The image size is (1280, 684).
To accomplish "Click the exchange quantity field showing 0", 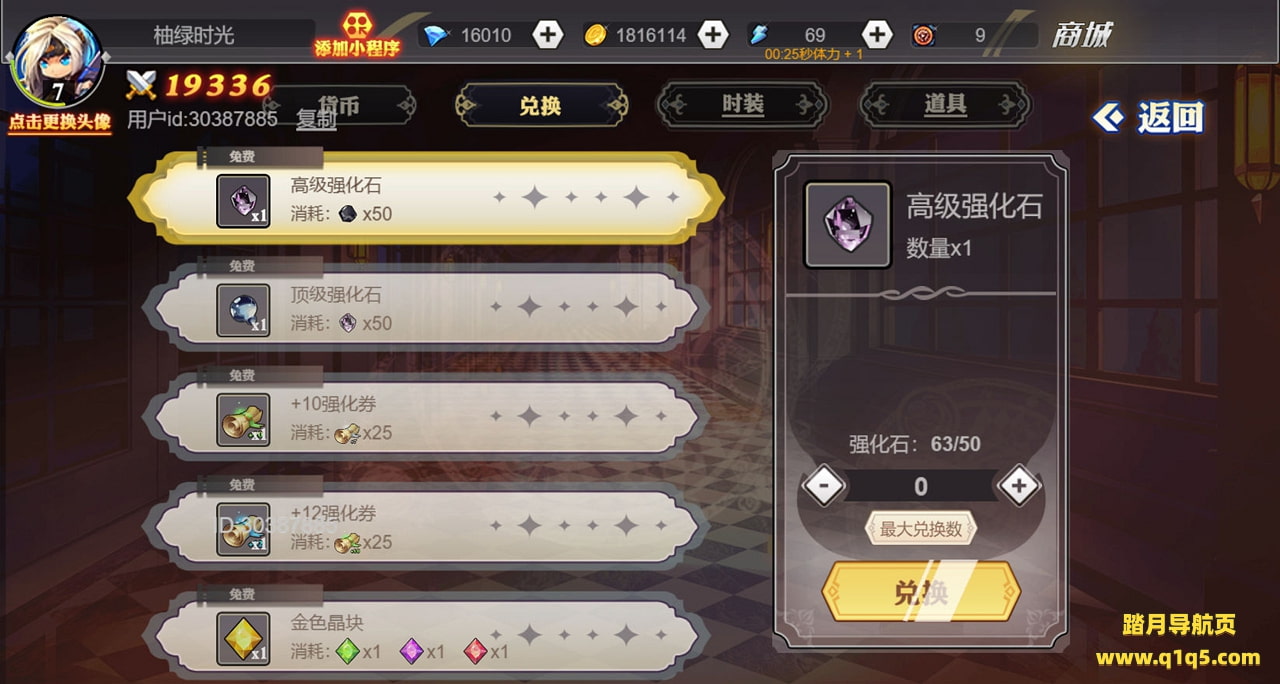I will (x=921, y=487).
